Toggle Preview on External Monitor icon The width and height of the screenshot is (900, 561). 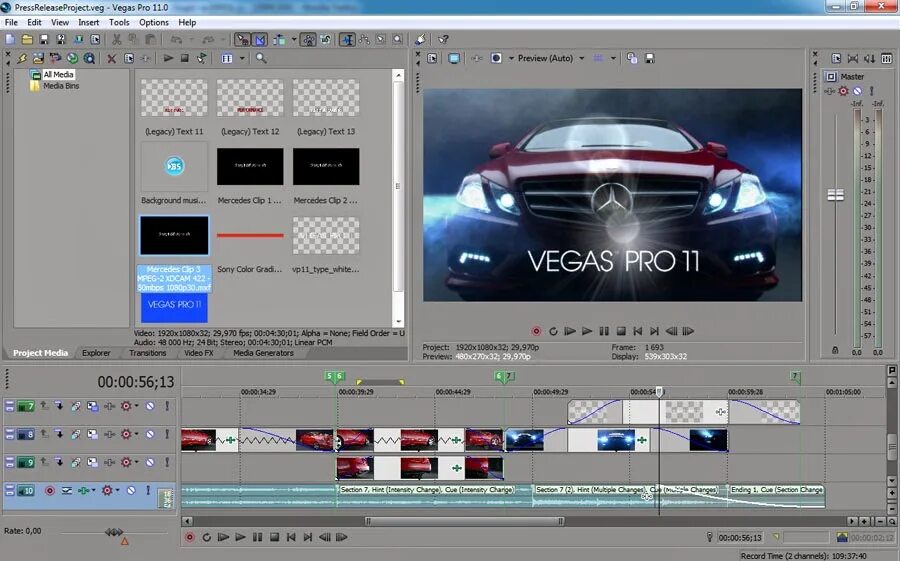pos(453,59)
